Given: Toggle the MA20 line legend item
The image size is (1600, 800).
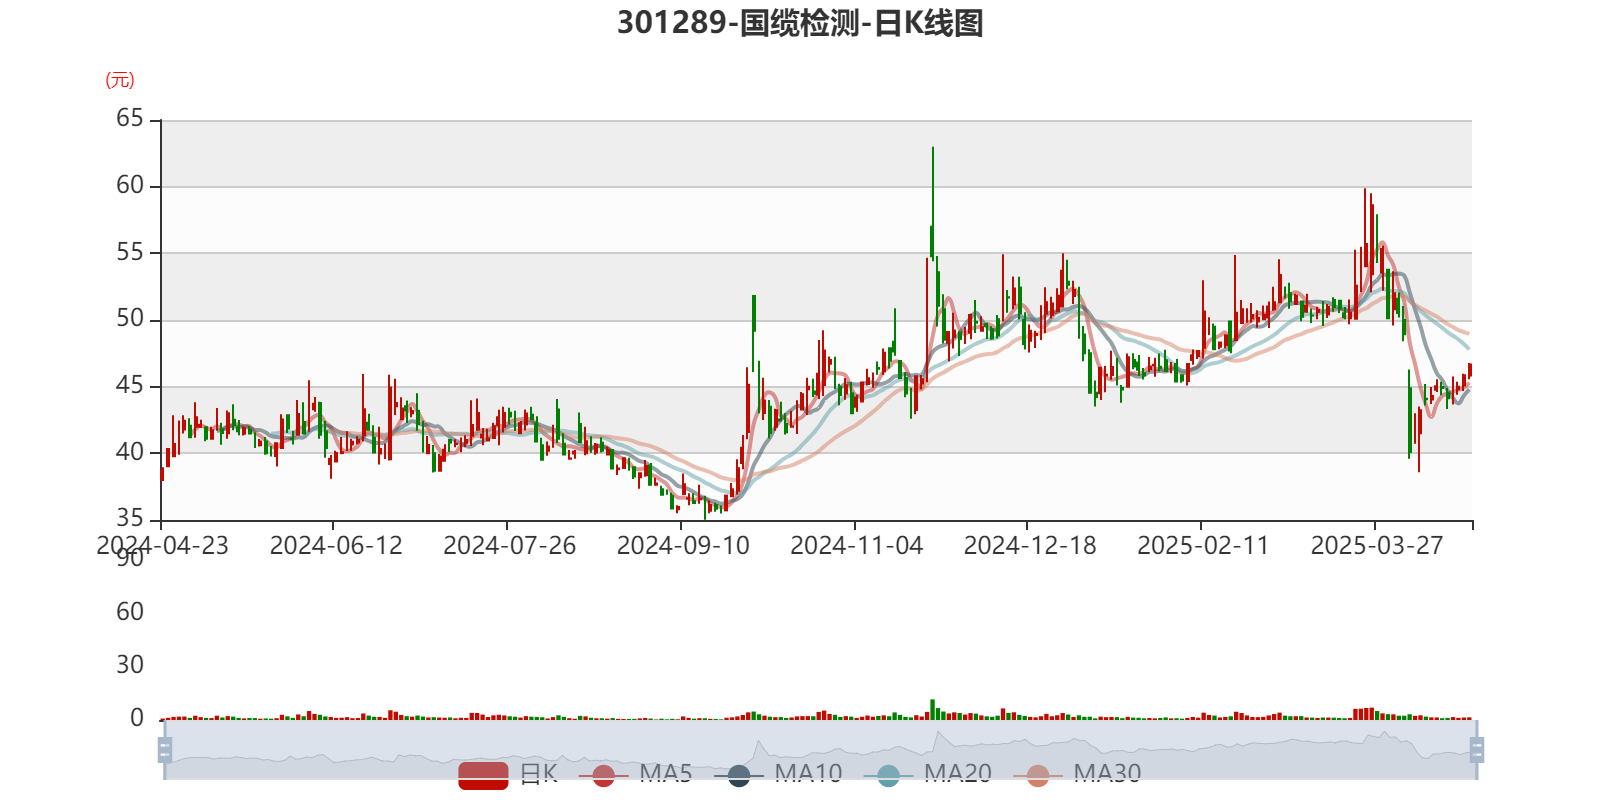Looking at the screenshot, I should [x=928, y=774].
